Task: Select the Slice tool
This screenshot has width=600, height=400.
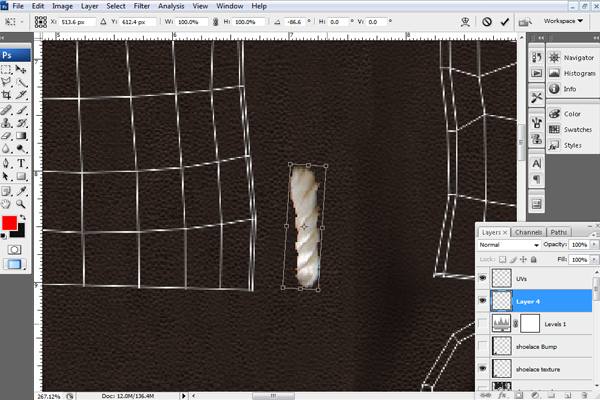Action: pos(21,95)
